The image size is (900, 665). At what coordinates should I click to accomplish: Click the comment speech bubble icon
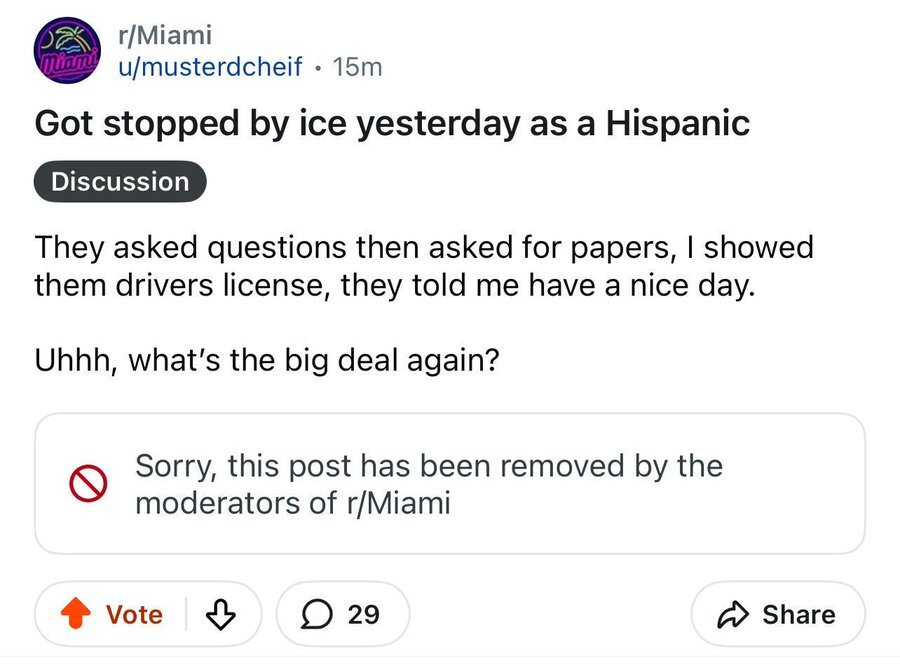[317, 614]
